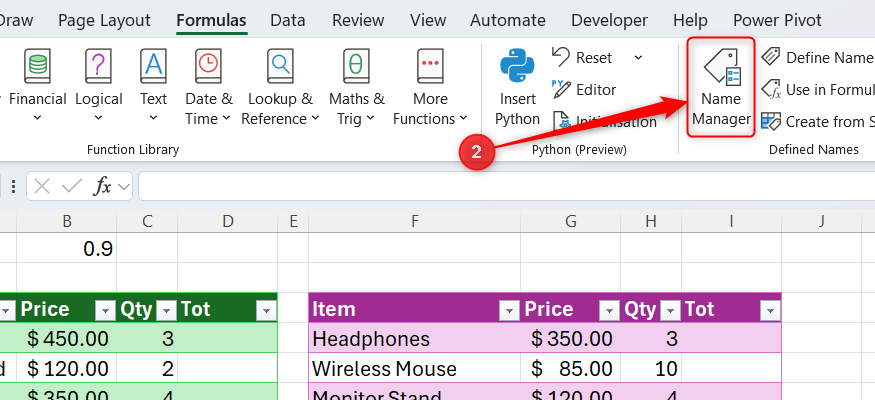This screenshot has width=875, height=400.
Task: Open green table Qty filter dropdown
Action: (165, 310)
